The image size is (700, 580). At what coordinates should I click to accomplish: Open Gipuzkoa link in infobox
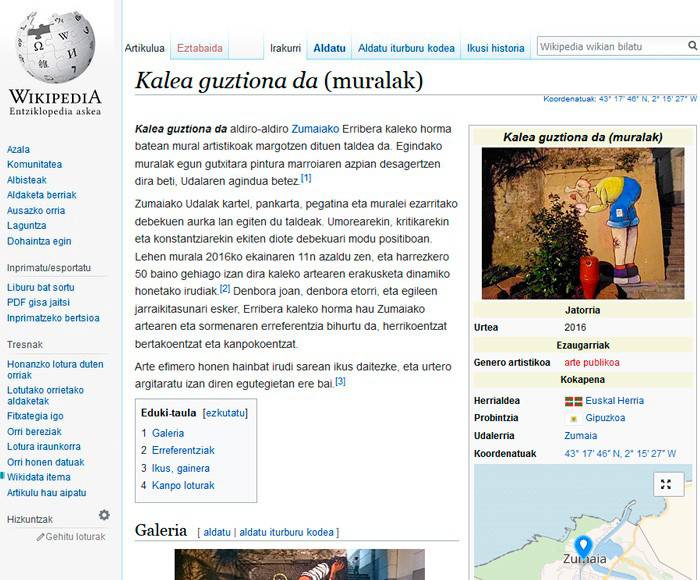coord(605,418)
